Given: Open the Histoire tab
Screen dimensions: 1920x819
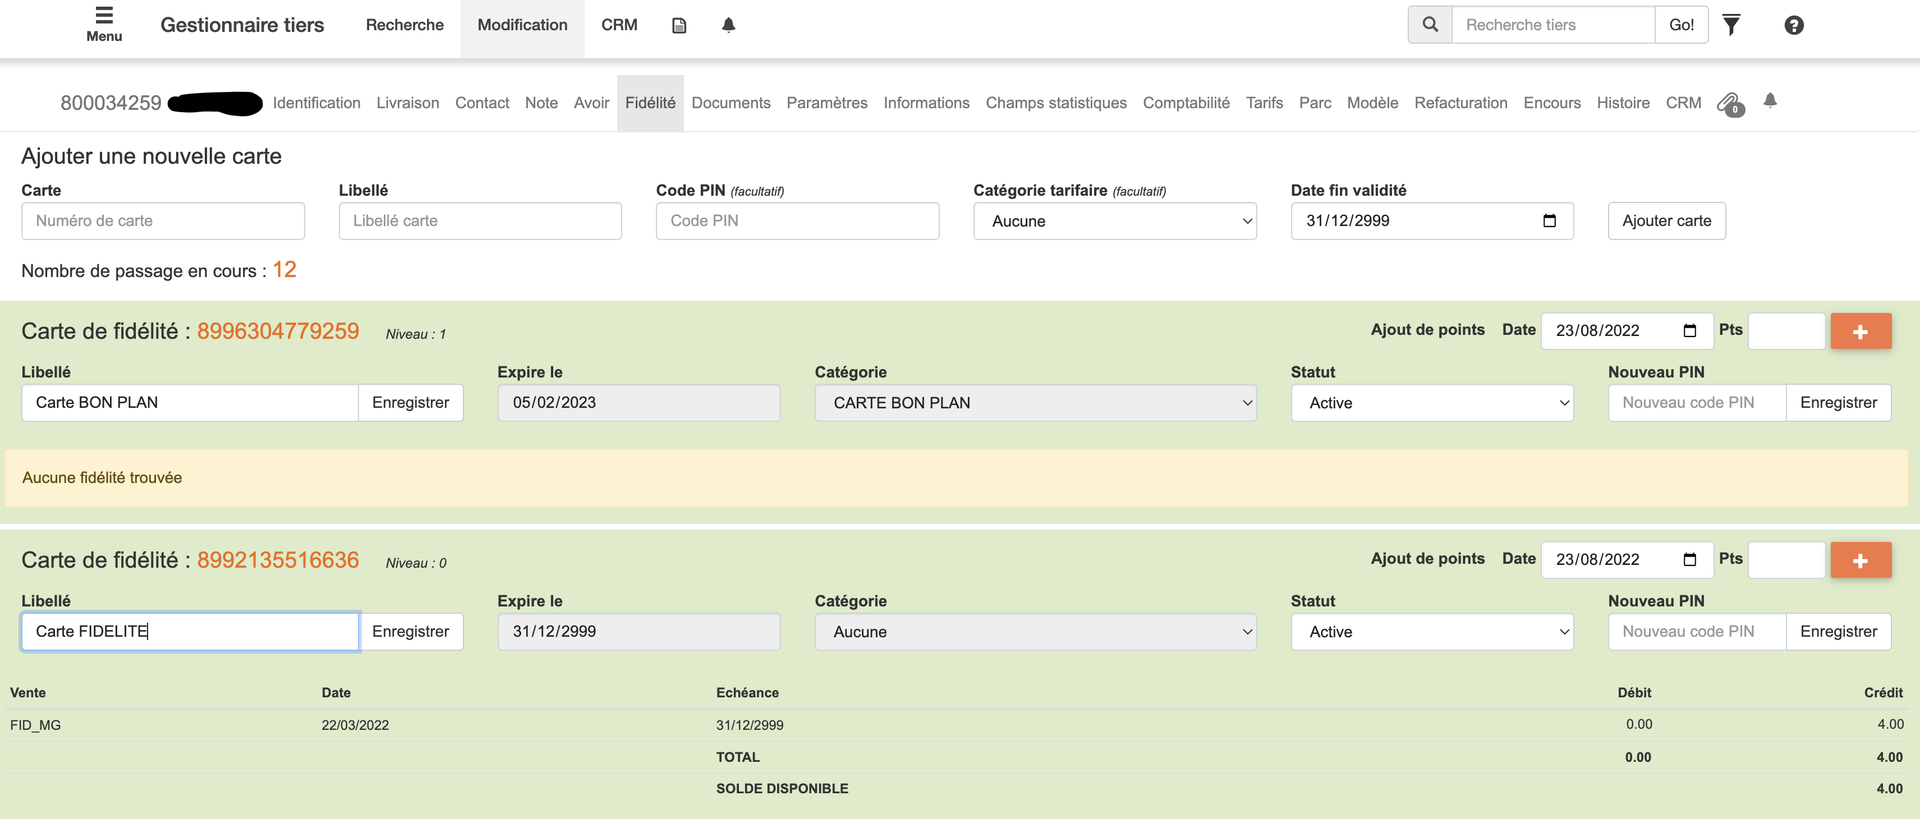Looking at the screenshot, I should click(1623, 103).
